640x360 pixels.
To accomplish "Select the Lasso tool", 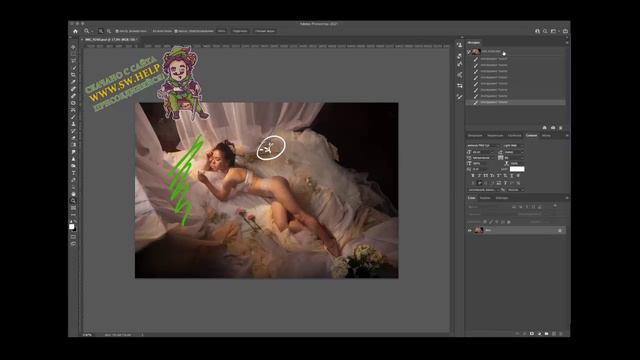I will [73, 61].
